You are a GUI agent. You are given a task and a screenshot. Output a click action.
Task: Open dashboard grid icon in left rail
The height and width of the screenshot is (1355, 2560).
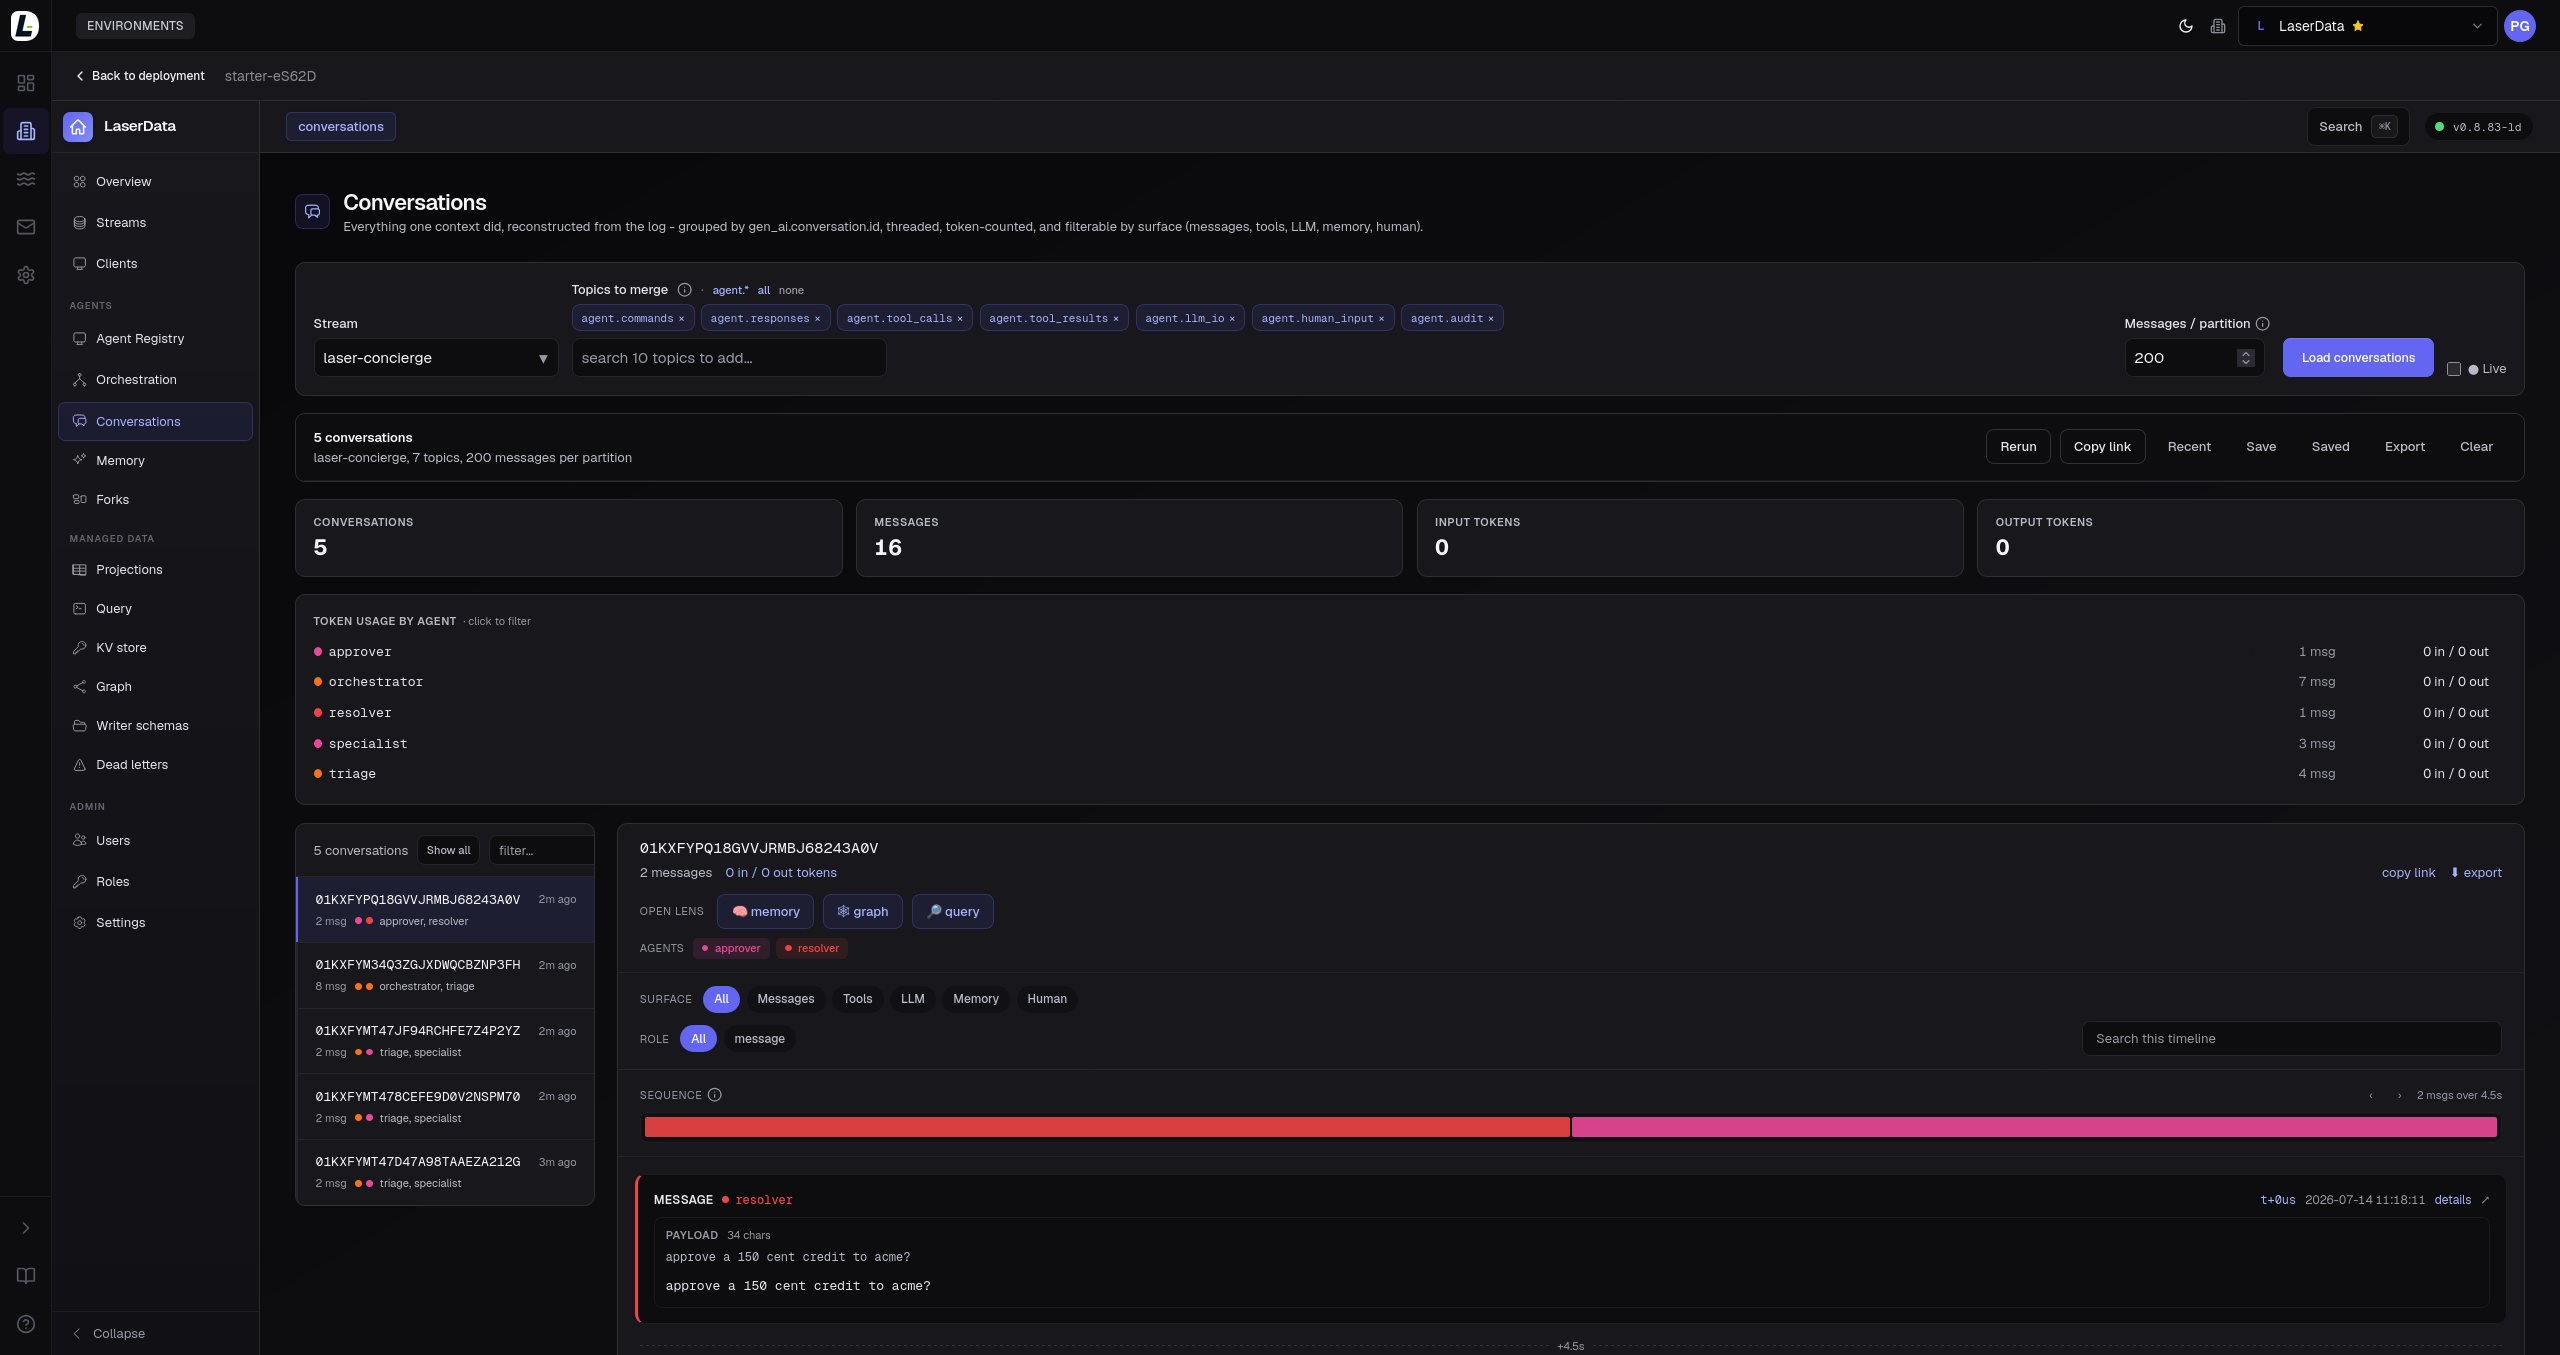pyautogui.click(x=26, y=83)
